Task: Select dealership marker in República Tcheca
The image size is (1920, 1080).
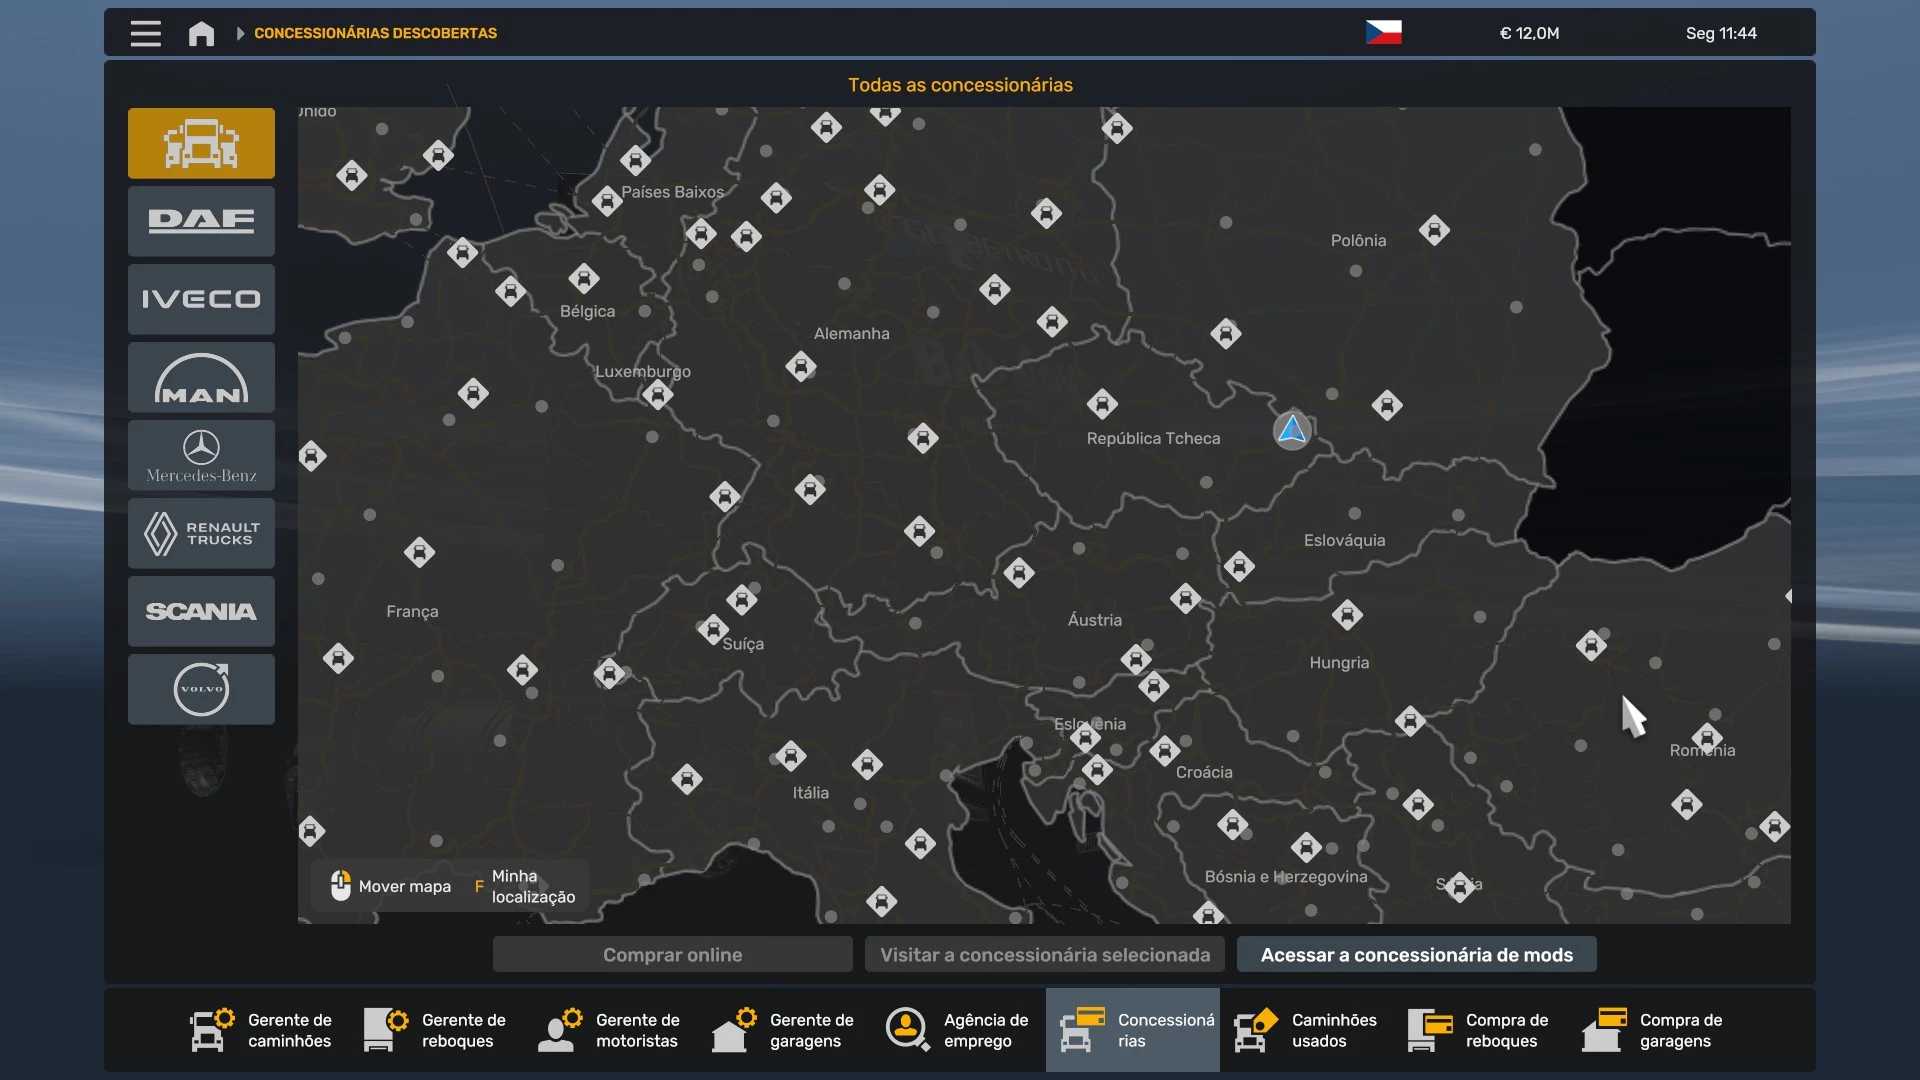Action: (x=1102, y=404)
